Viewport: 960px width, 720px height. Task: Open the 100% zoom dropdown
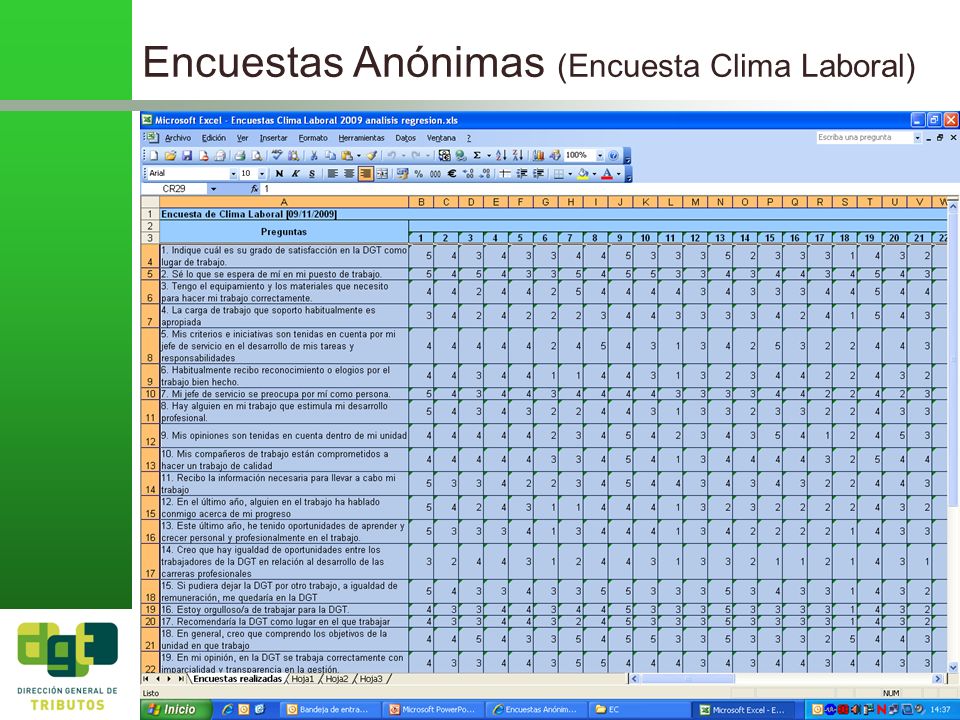(x=599, y=156)
